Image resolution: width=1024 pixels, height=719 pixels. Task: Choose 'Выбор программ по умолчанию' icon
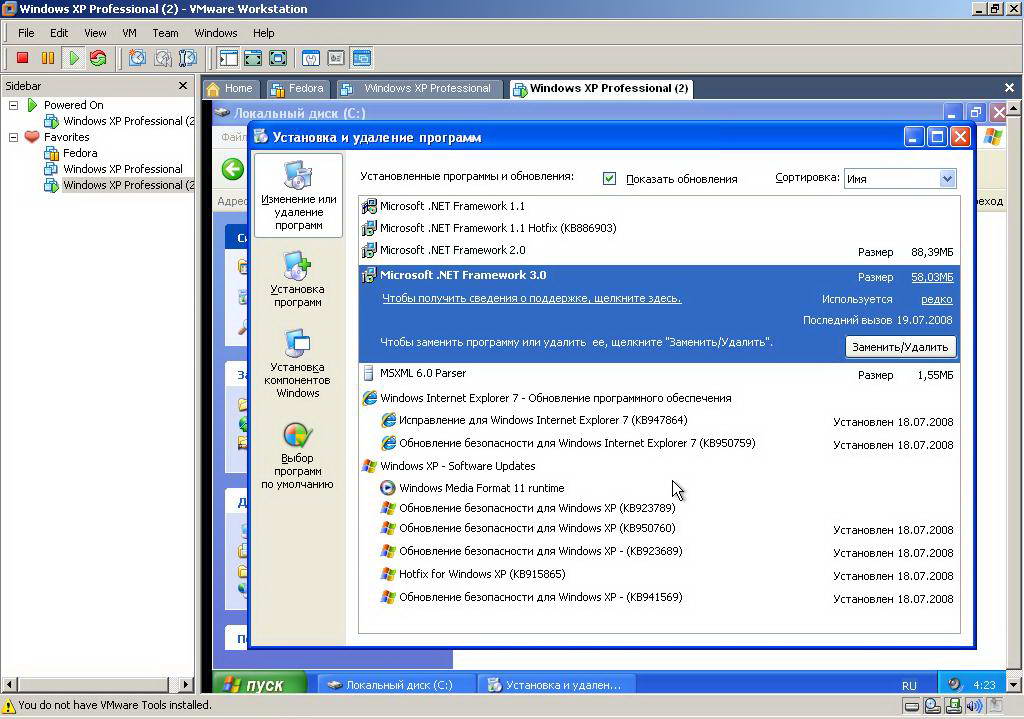tap(297, 455)
